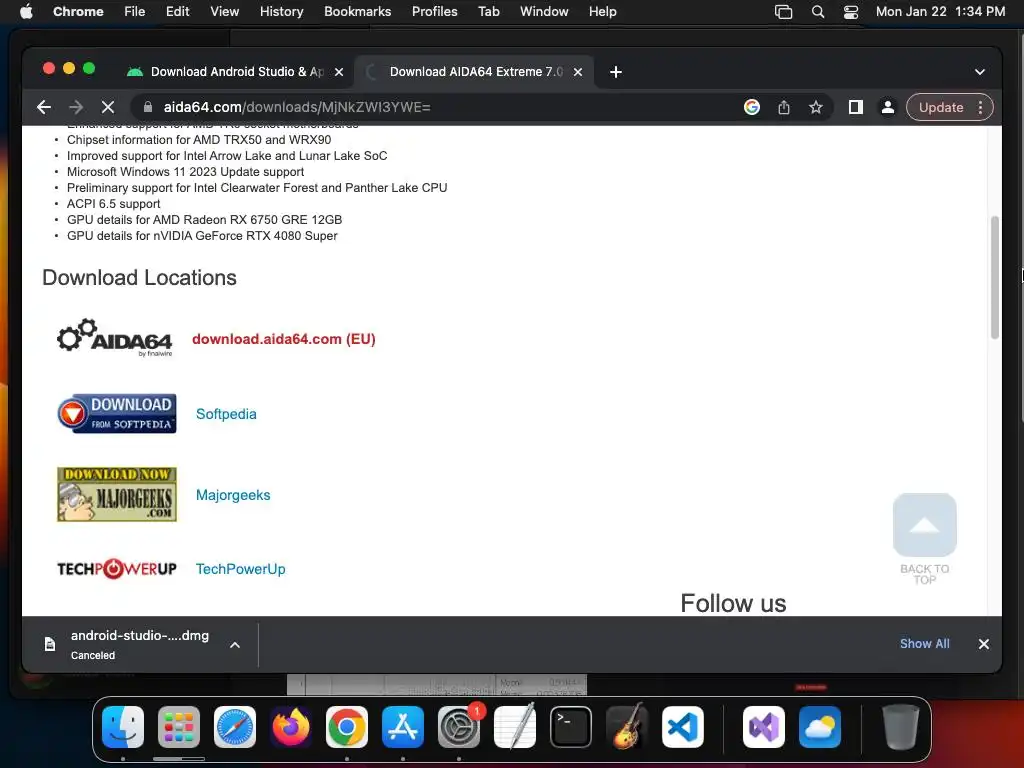This screenshot has height=768, width=1024.
Task: Close the downloads bar
Action: click(984, 644)
